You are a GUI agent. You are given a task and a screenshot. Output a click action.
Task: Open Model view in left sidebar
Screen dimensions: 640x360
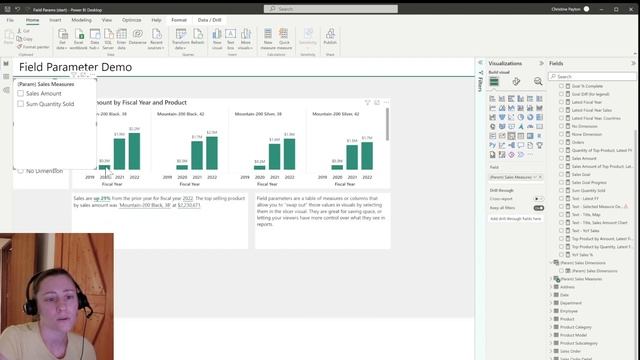(6, 90)
